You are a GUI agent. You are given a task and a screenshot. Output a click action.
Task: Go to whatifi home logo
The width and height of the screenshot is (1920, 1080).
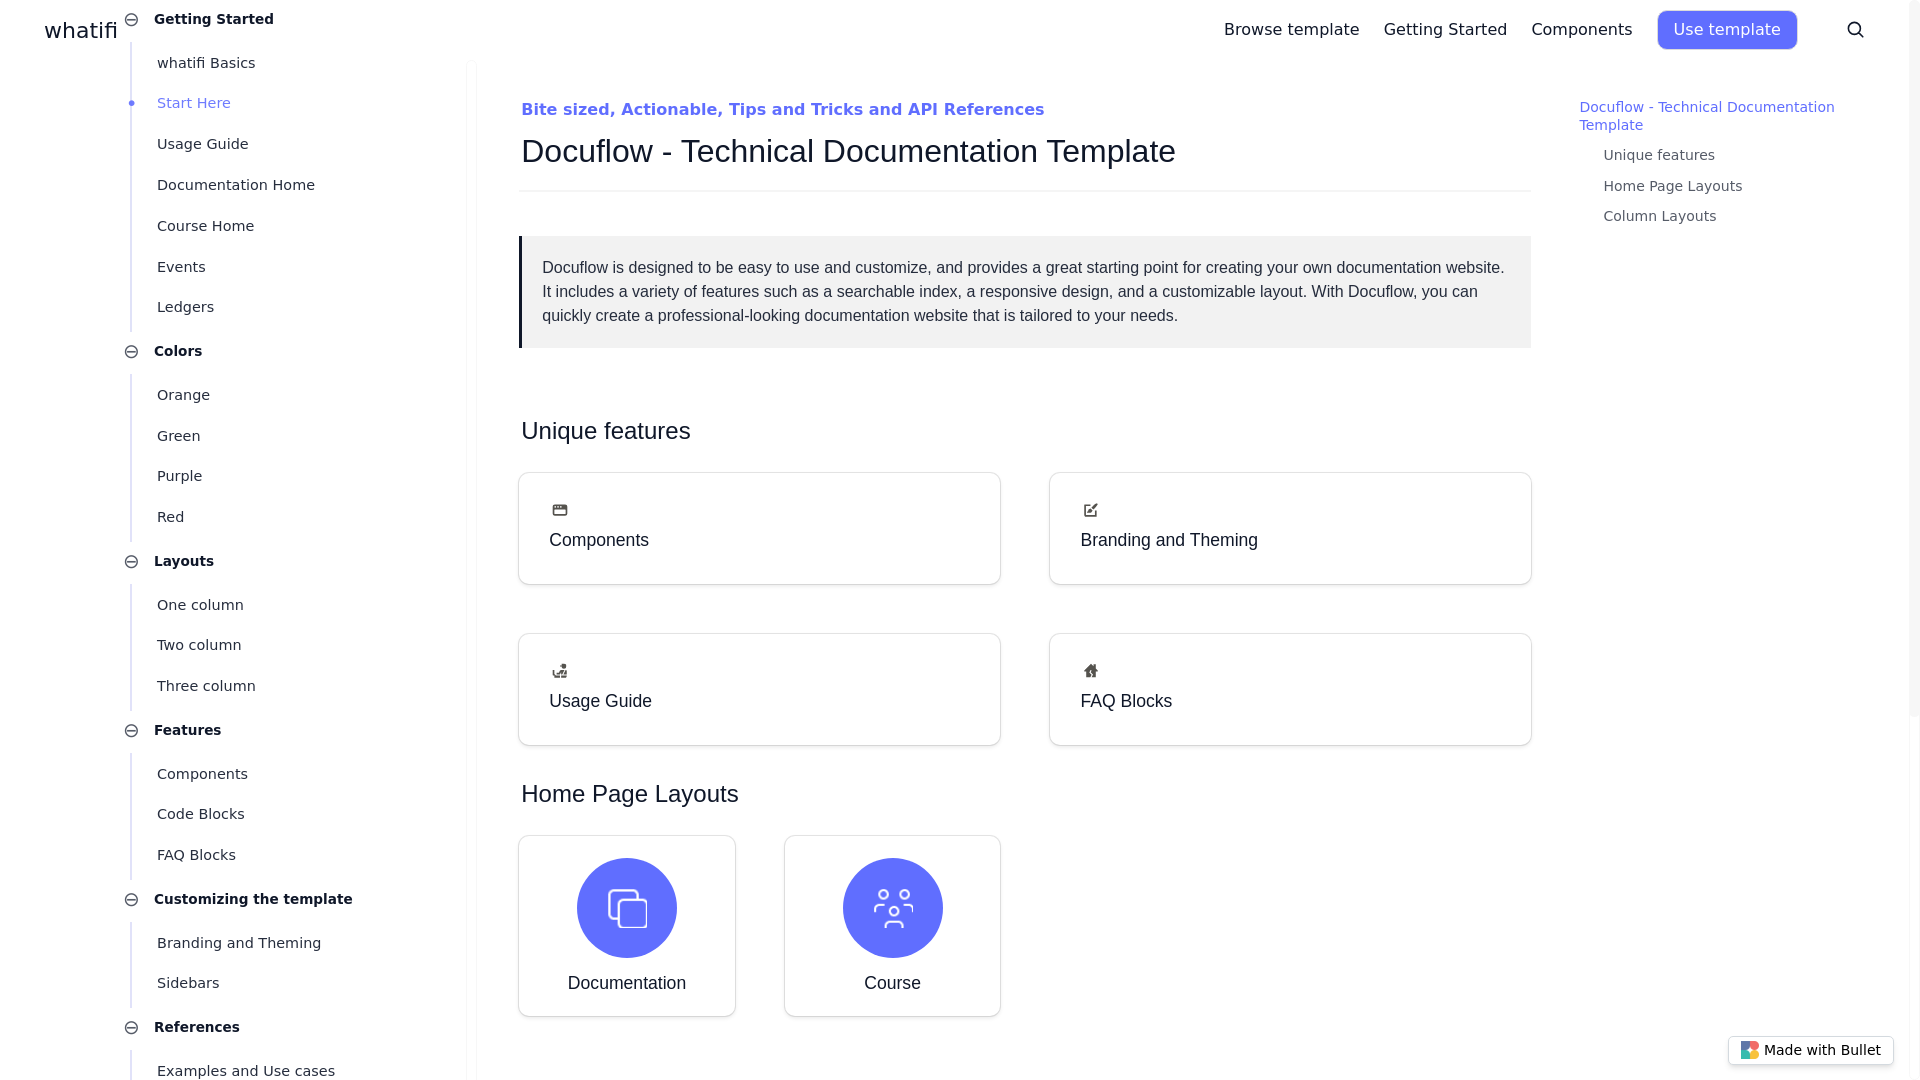(x=81, y=31)
